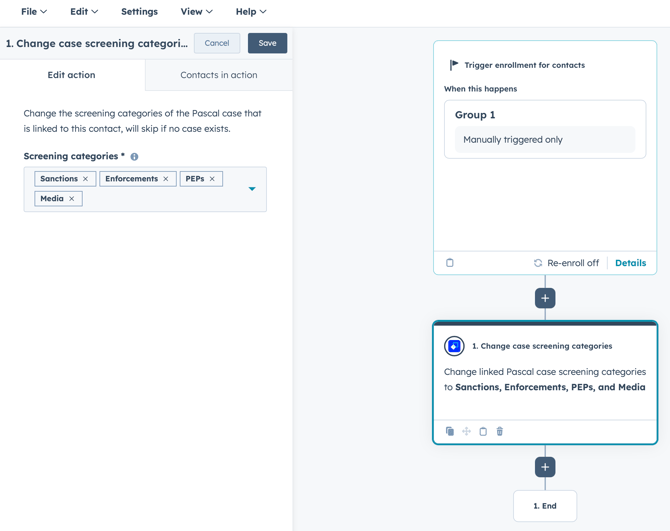
Task: Switch to the Contacts in action tab
Action: click(x=218, y=75)
